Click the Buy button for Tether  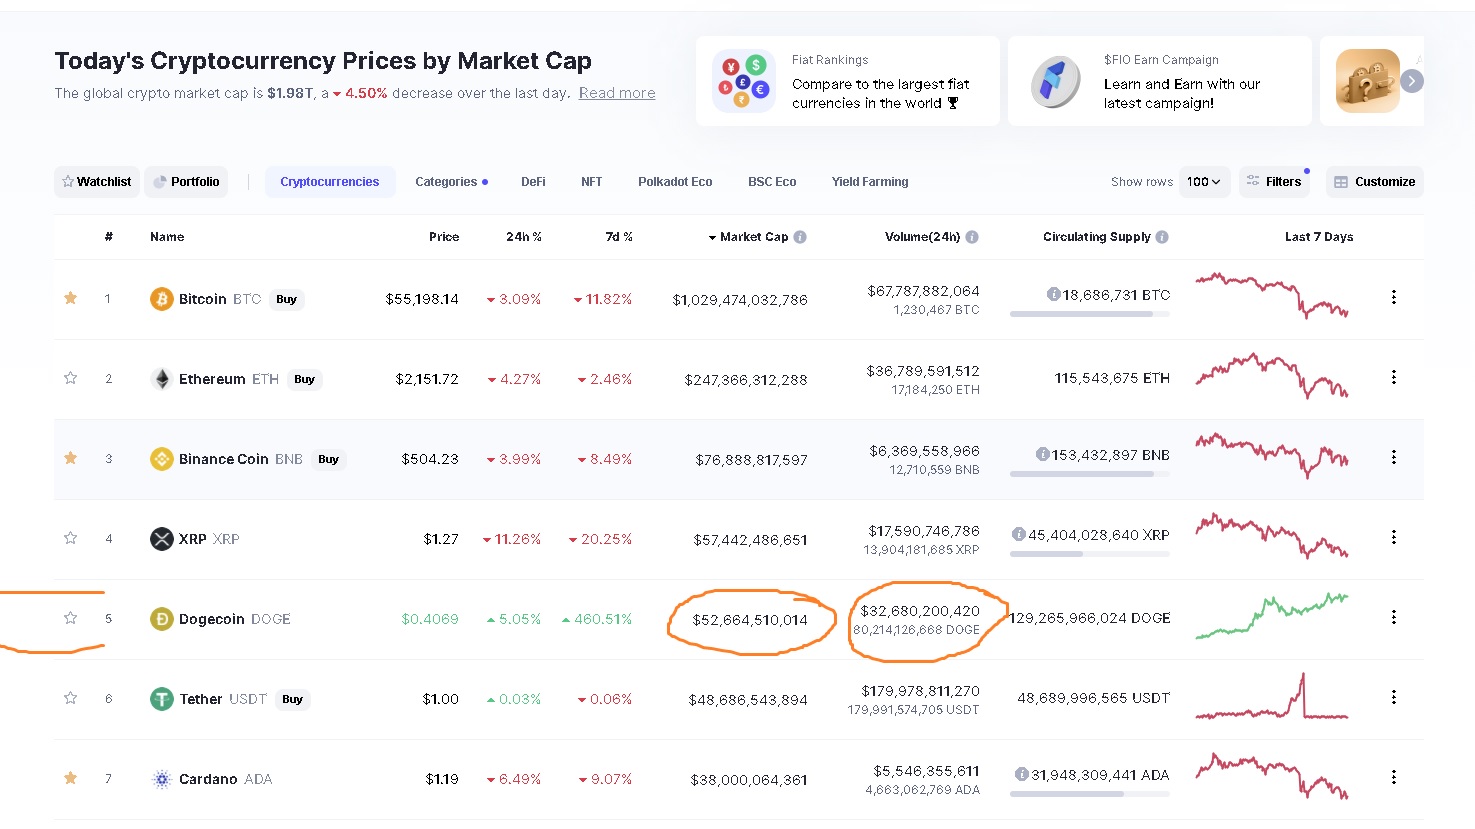292,699
